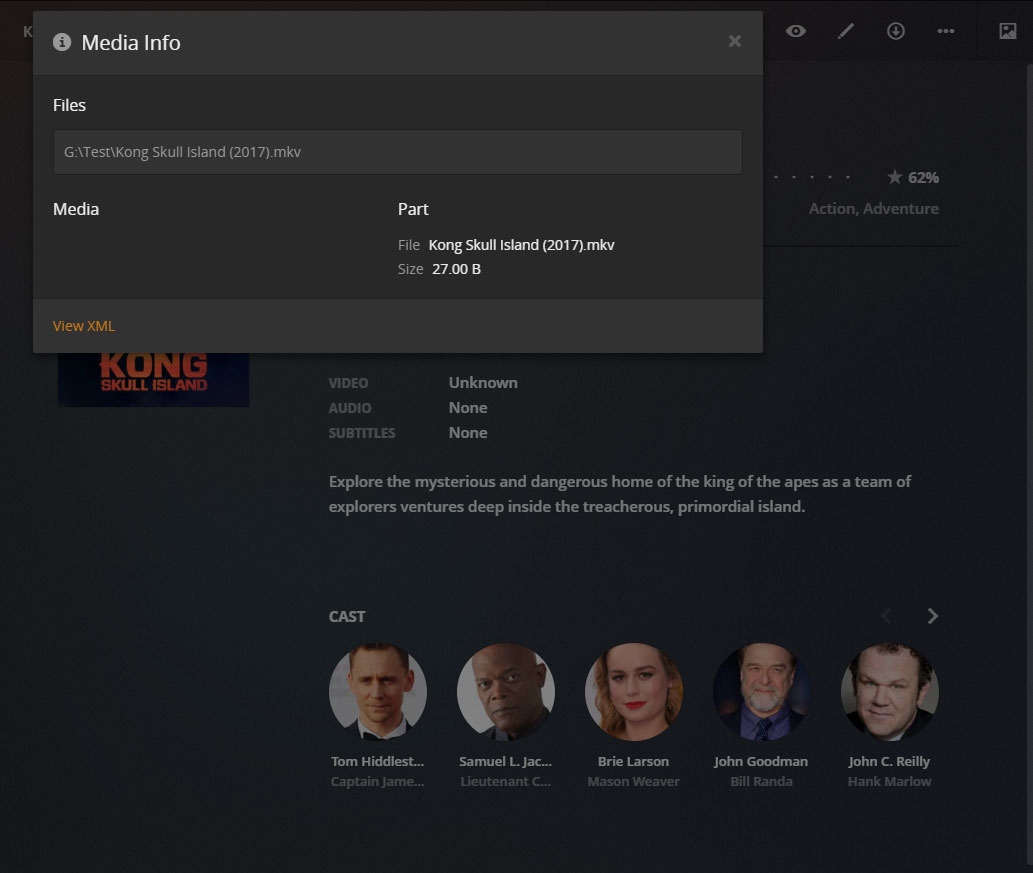
Task: Open the more options ellipsis menu
Action: [x=945, y=31]
